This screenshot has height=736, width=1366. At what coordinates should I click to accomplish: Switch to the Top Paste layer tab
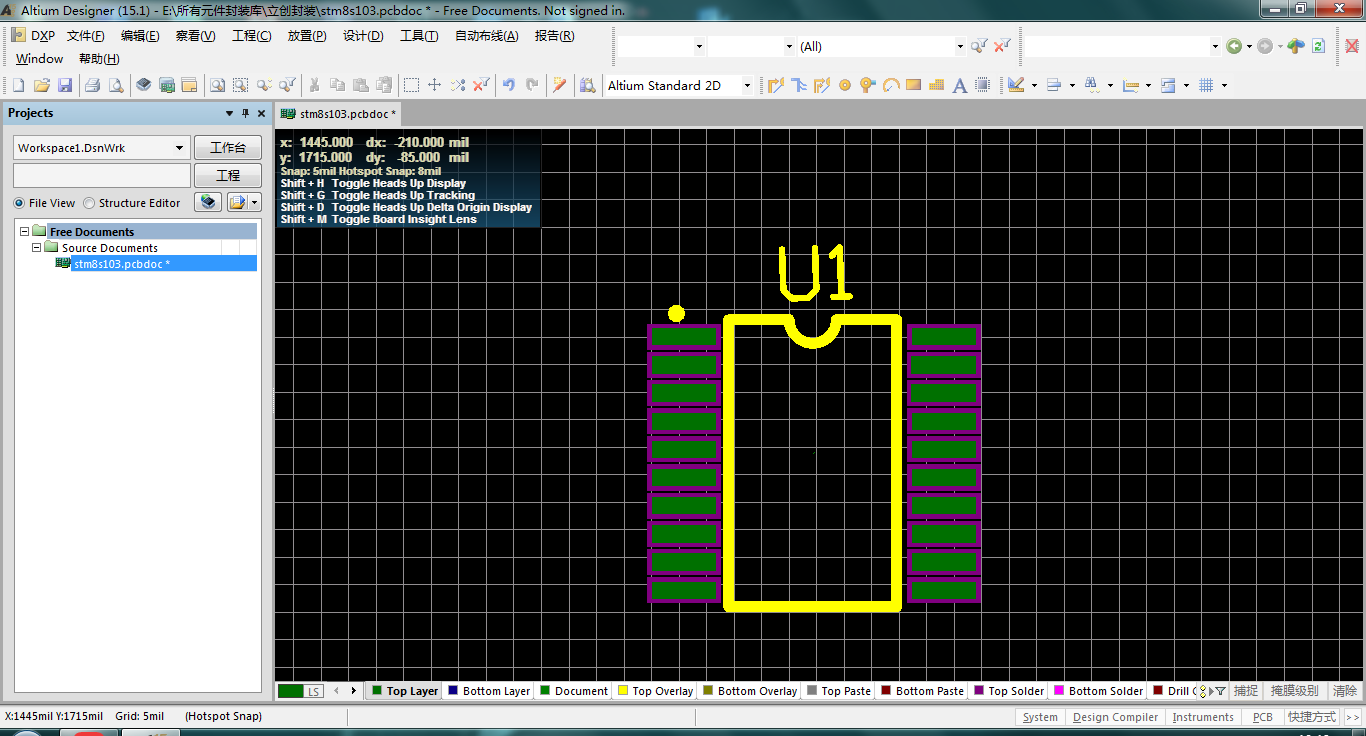pos(839,691)
